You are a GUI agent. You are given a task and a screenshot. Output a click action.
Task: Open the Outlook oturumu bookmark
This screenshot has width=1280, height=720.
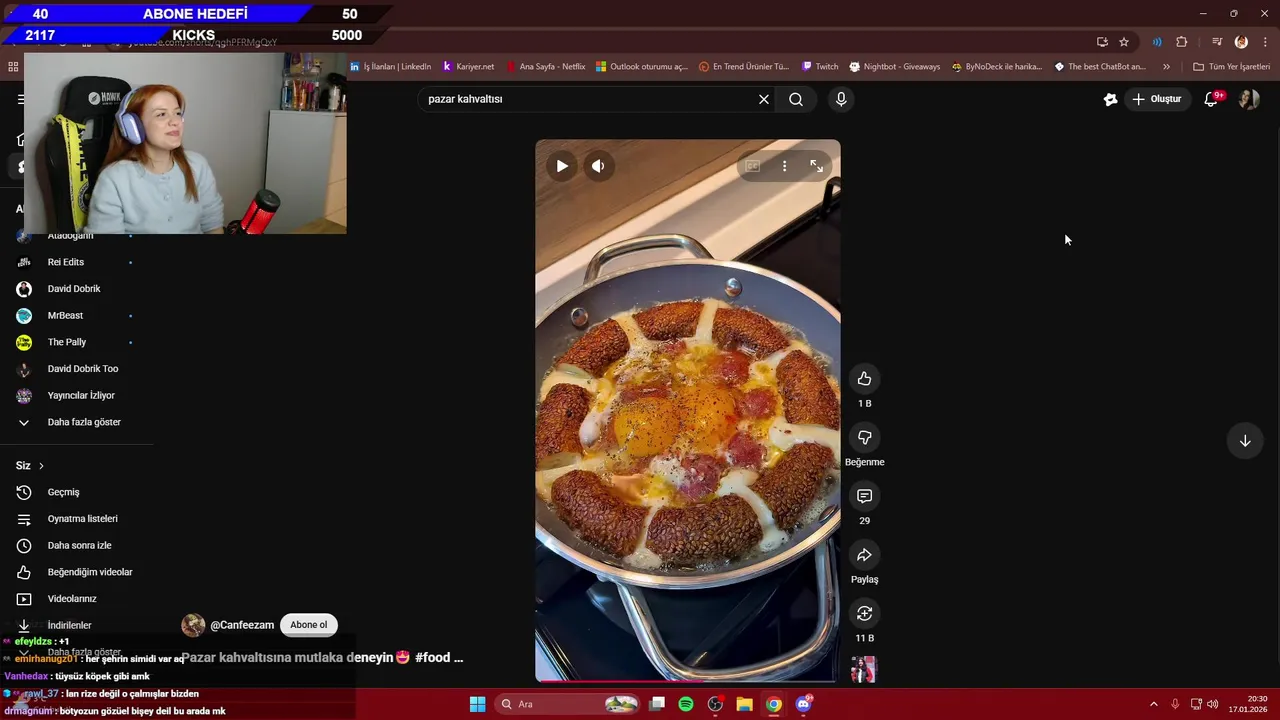point(642,67)
